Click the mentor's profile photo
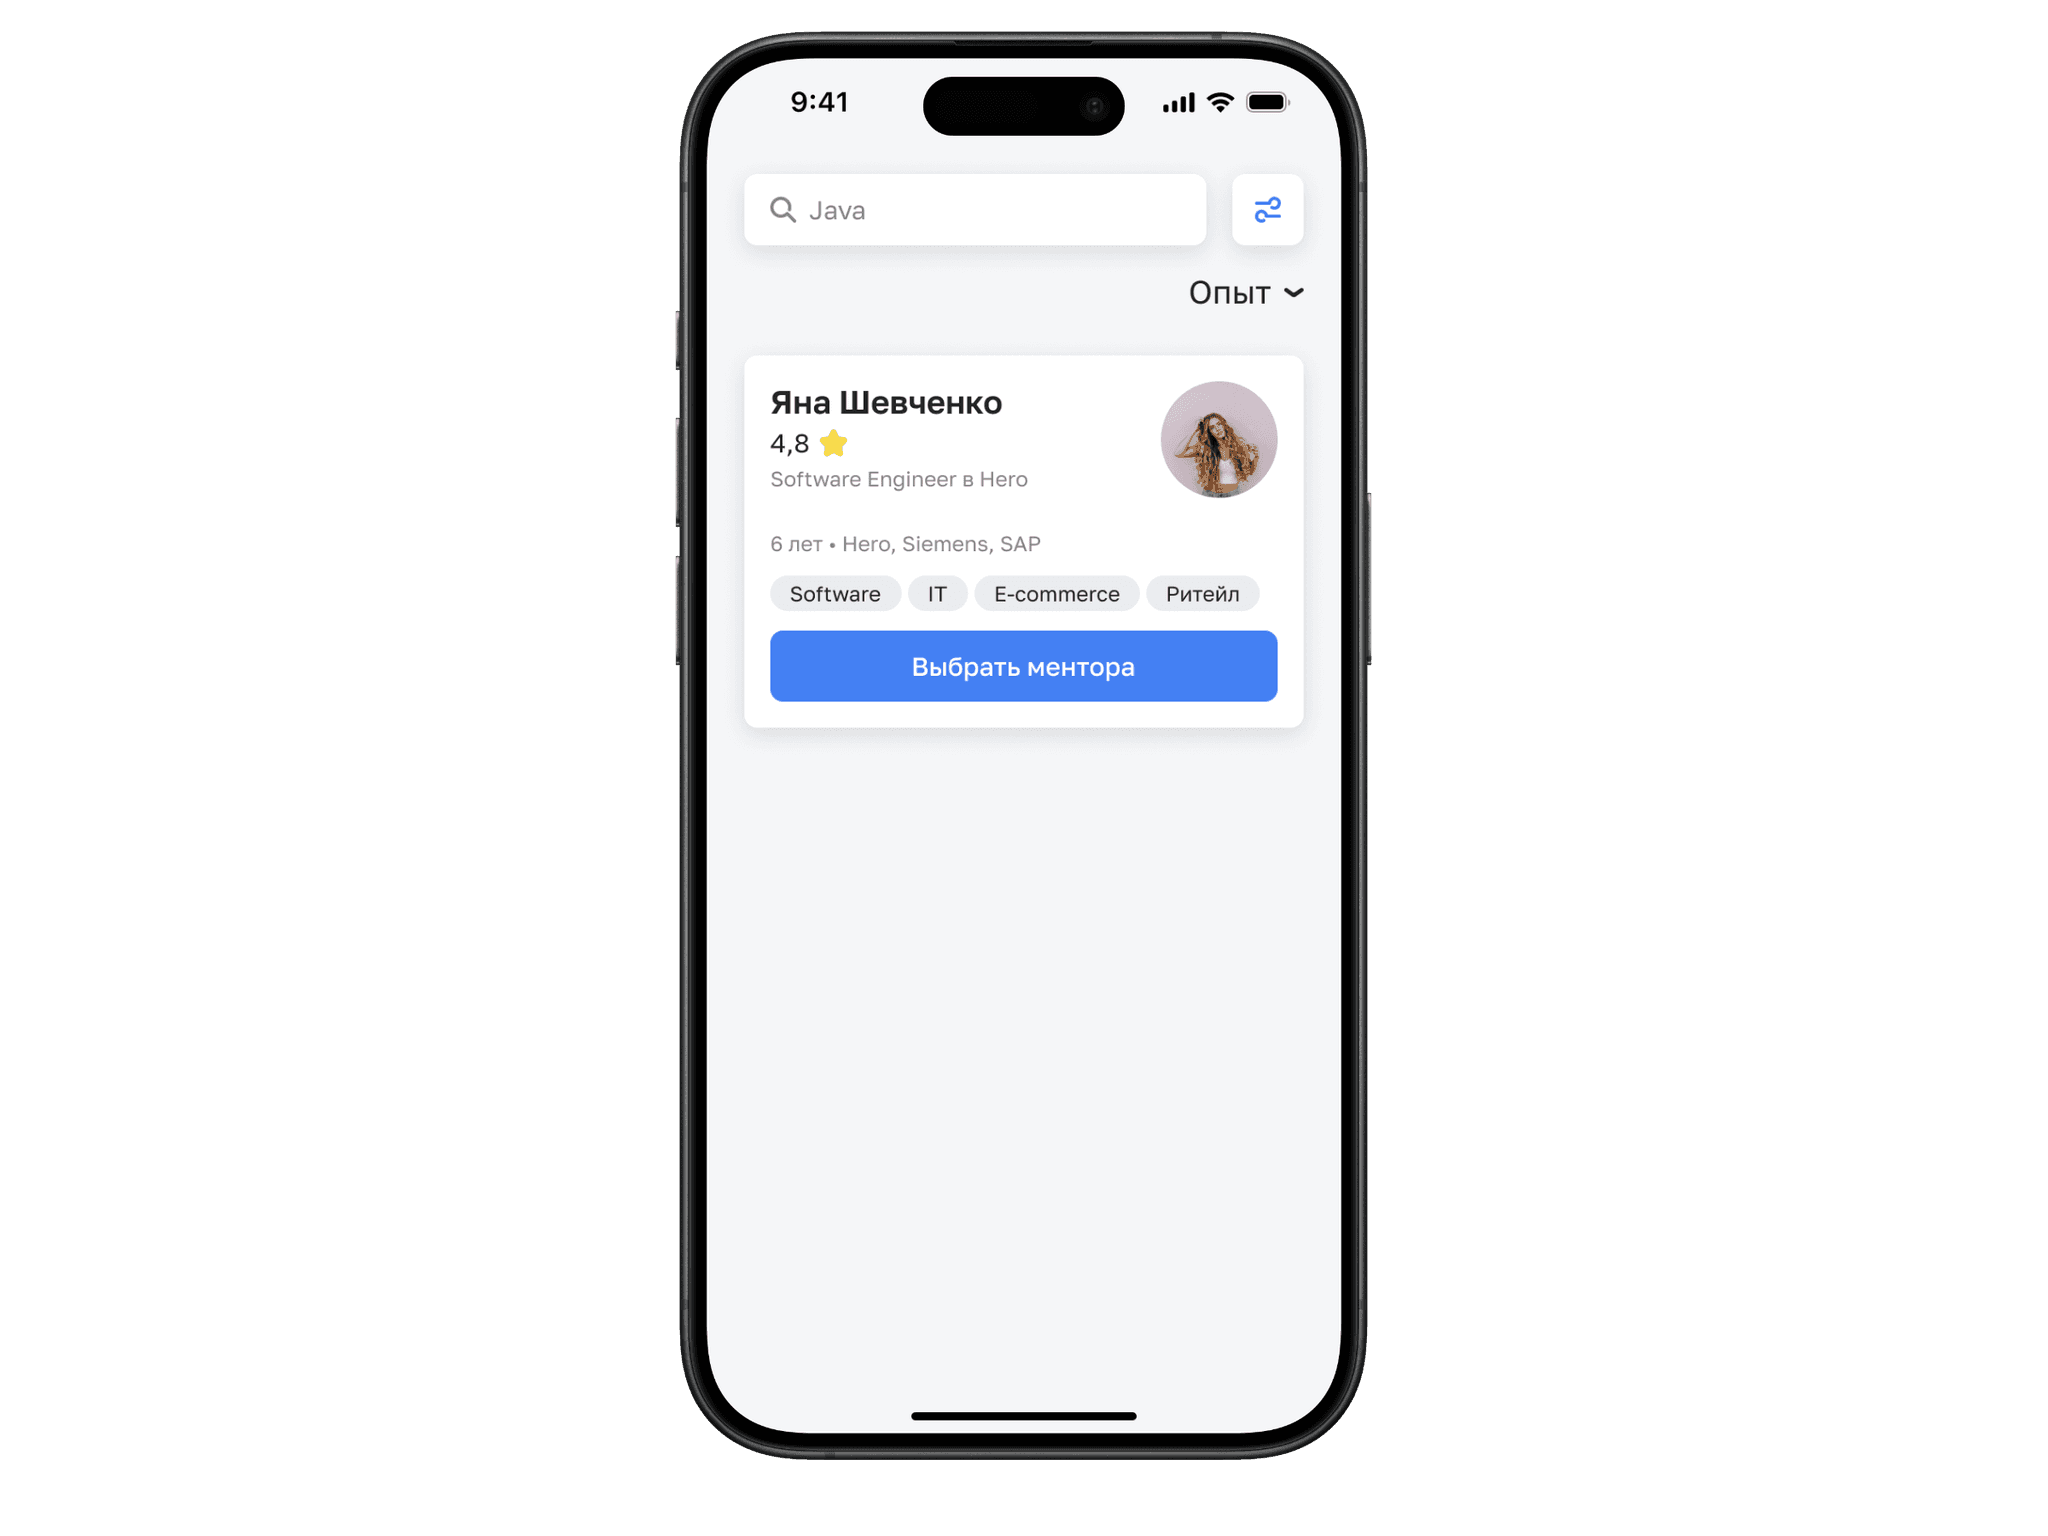Viewport: 2048px width, 1536px height. click(1218, 440)
